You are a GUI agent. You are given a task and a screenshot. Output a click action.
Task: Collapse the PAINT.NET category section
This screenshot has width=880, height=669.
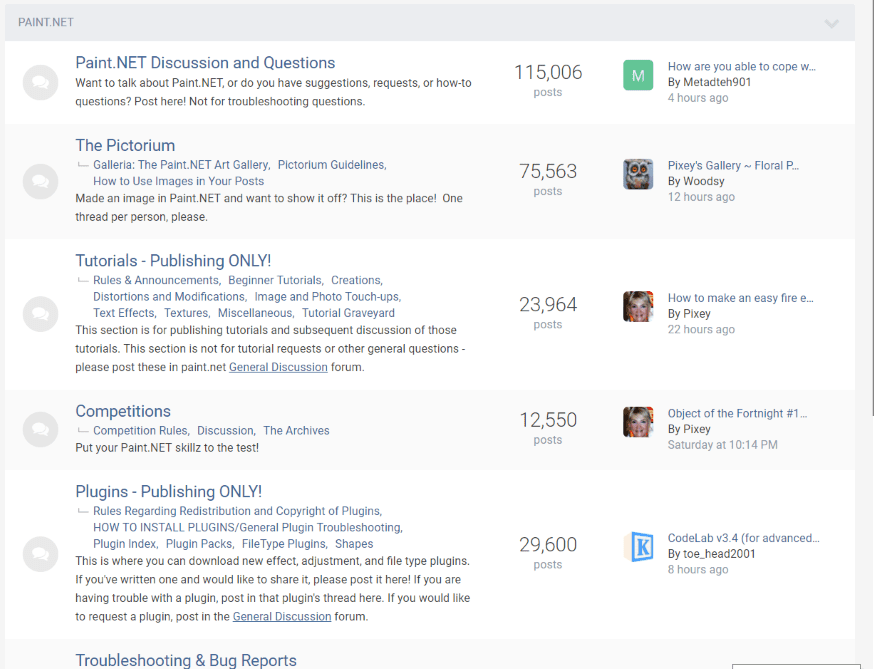(x=831, y=23)
